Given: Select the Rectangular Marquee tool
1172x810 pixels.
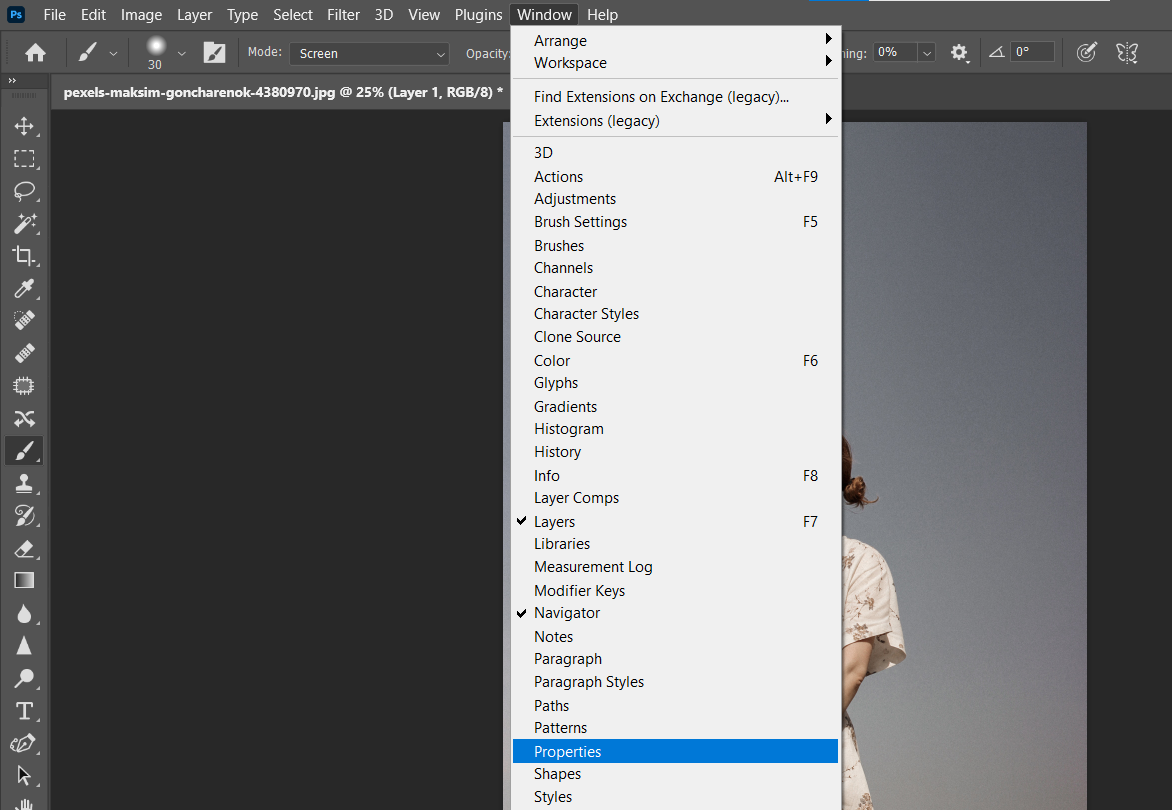Looking at the screenshot, I should [24, 158].
